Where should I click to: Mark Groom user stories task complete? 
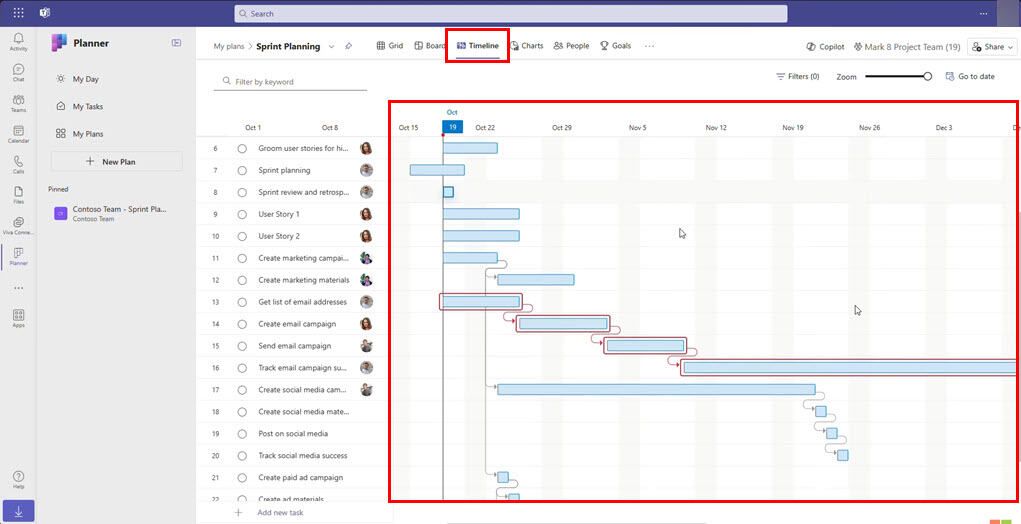click(242, 148)
